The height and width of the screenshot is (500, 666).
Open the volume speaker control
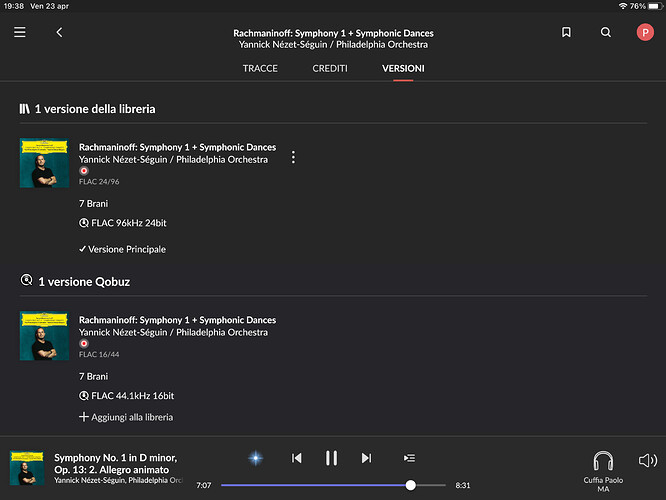(x=648, y=460)
